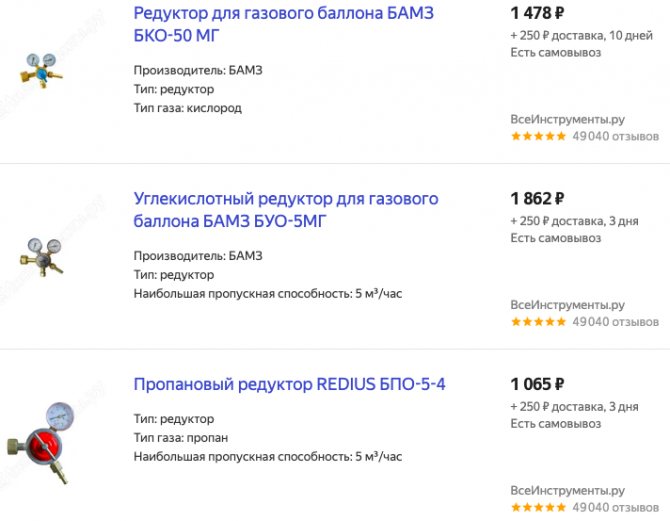The image size is (670, 521).
Task: Open the 49040 отзывов link for REDIUS БПО-5-4
Action: click(x=615, y=508)
